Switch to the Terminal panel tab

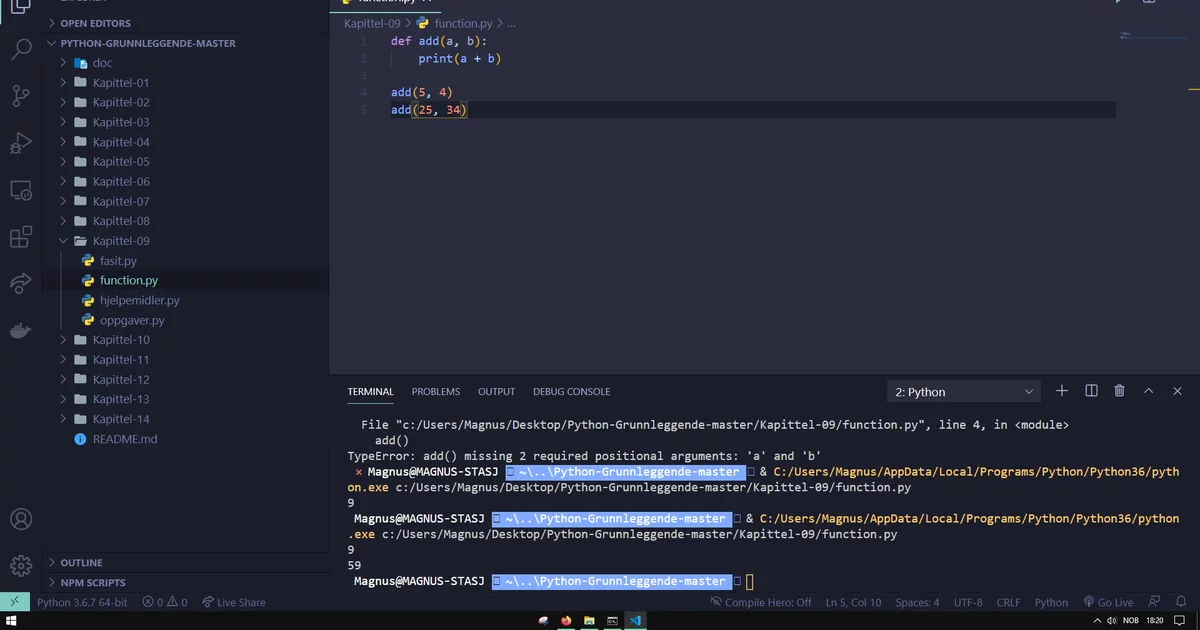(371, 392)
